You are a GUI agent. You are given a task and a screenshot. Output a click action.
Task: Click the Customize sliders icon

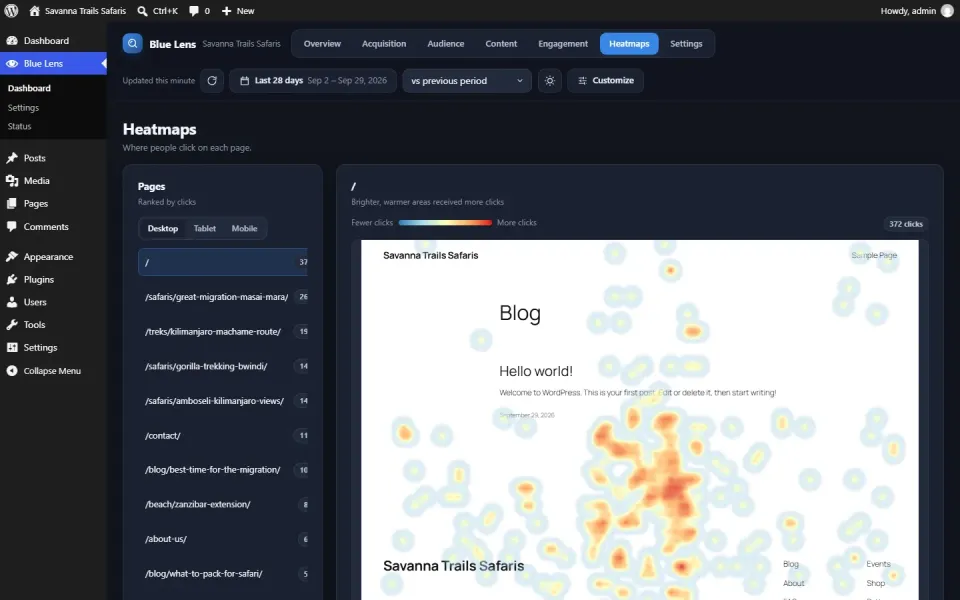[x=582, y=80]
